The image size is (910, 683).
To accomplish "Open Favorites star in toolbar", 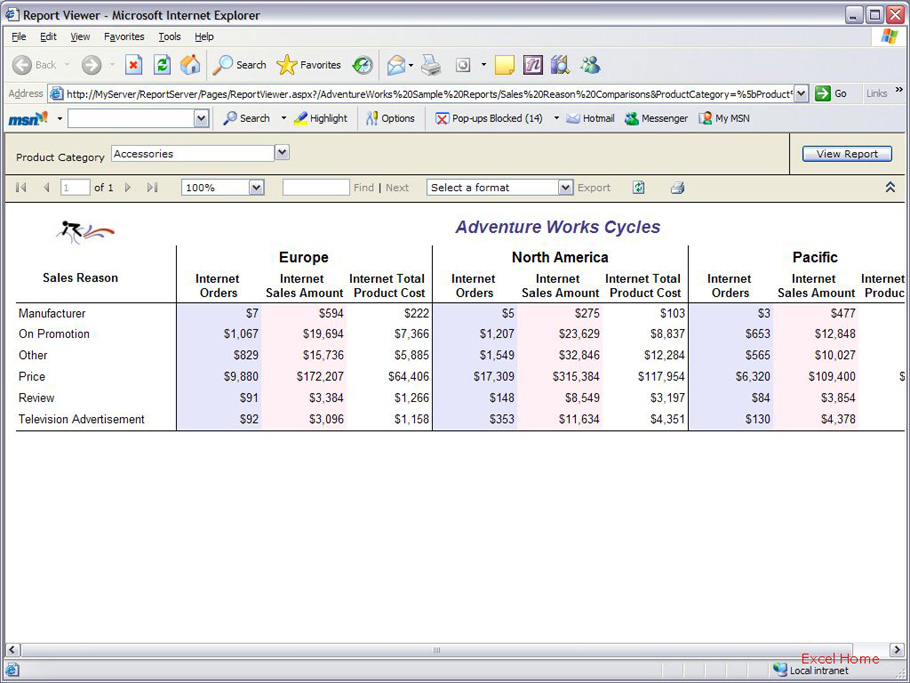I will coord(309,65).
